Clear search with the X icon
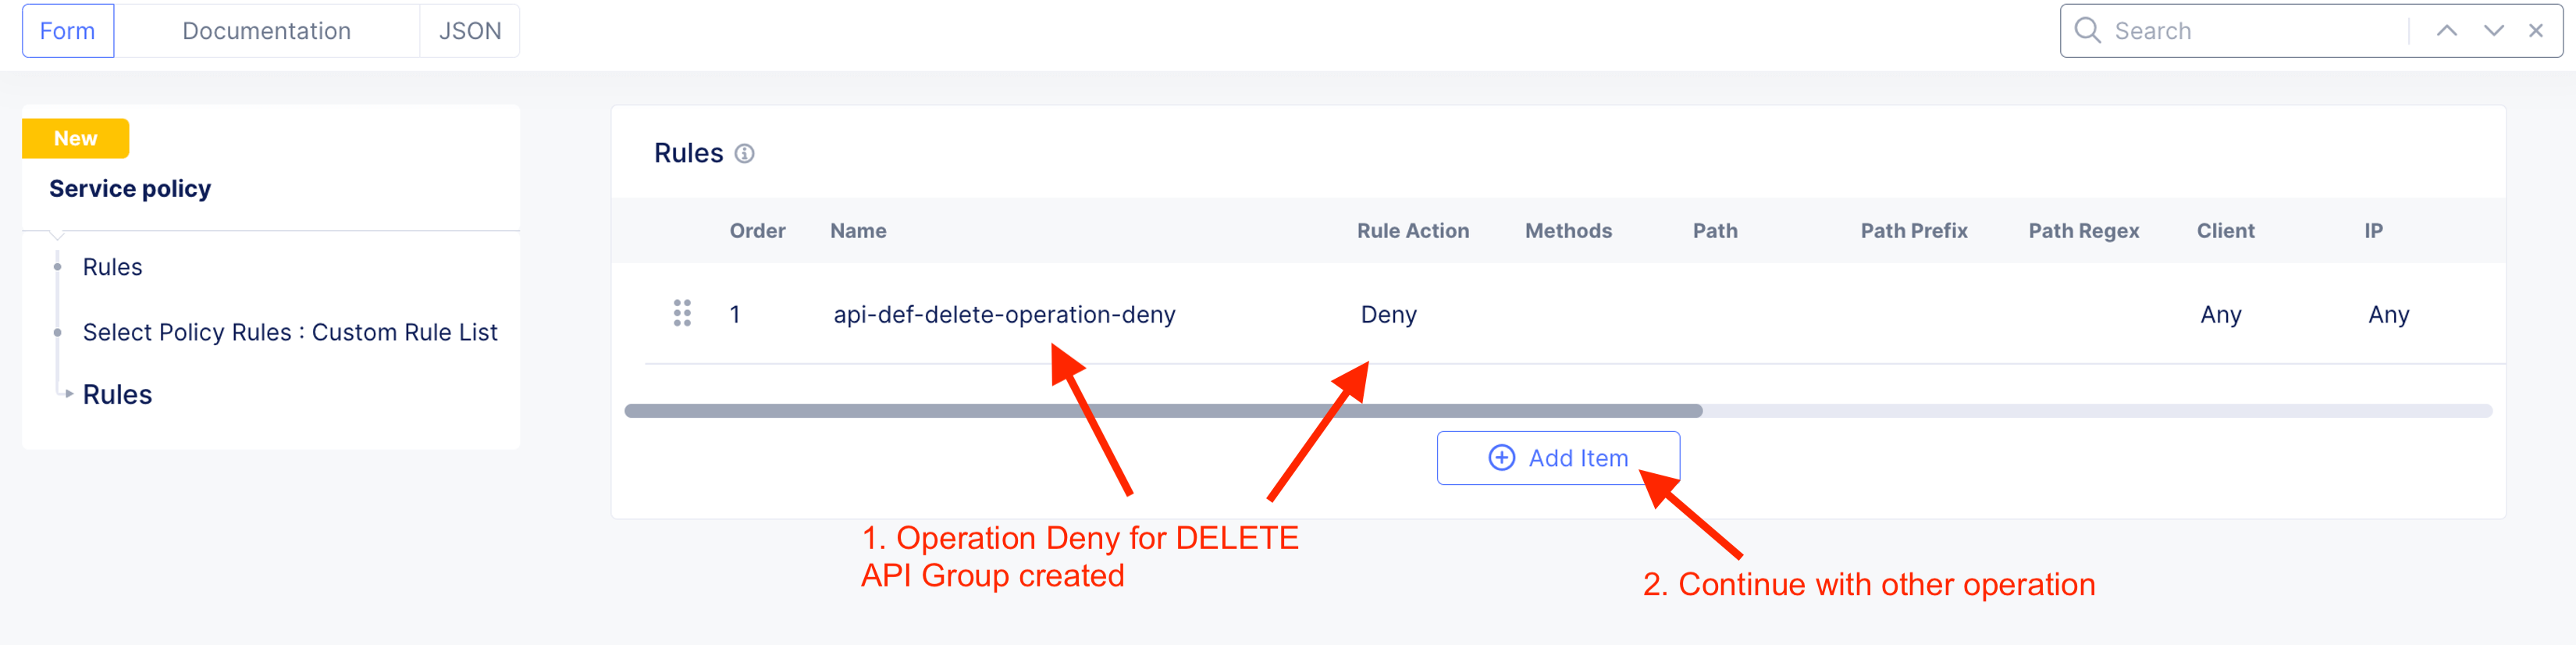This screenshot has width=2576, height=645. coord(2536,31)
